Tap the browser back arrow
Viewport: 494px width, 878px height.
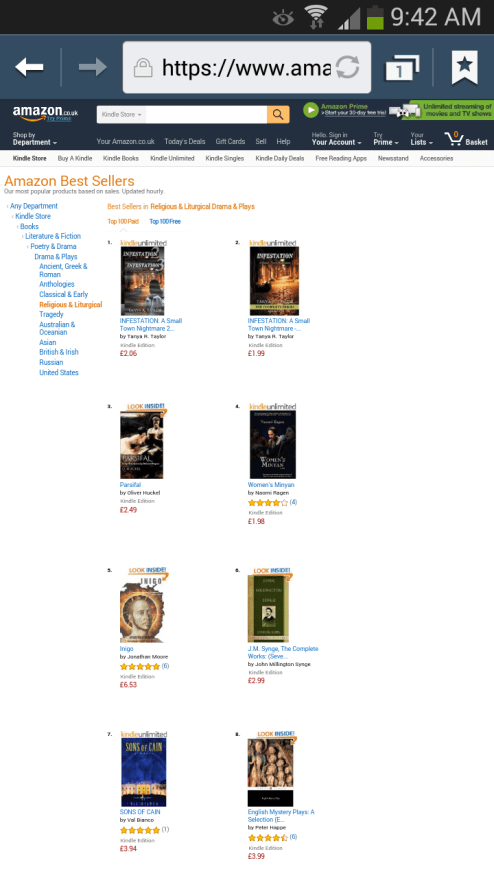(30, 67)
